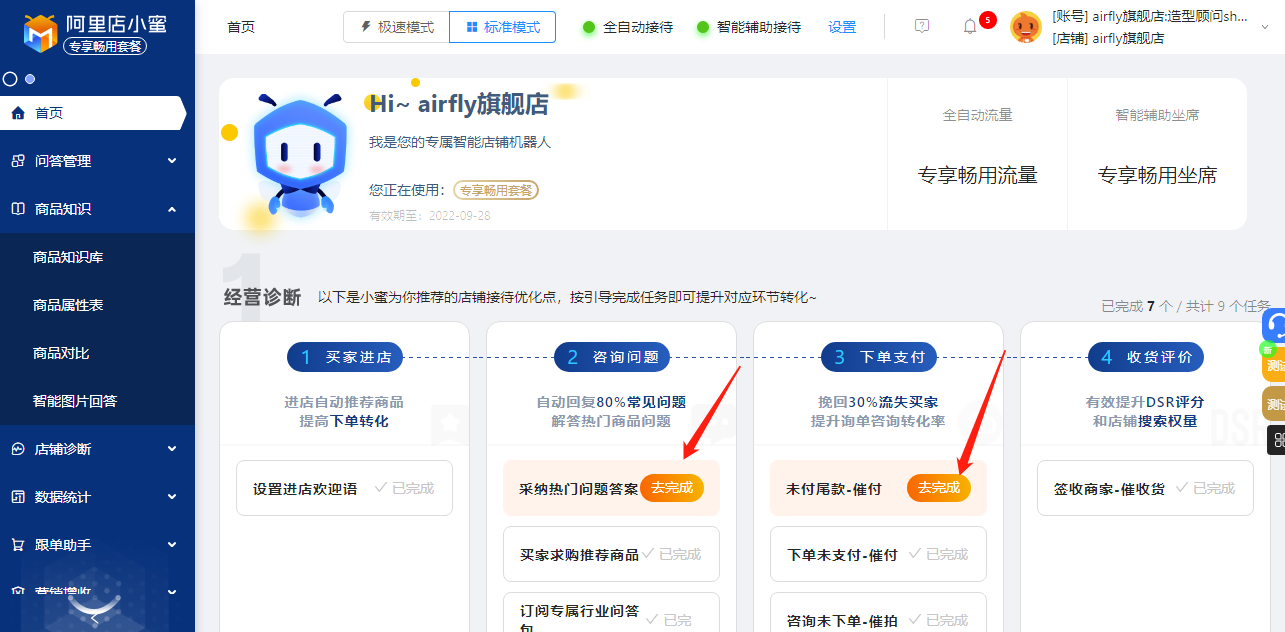The image size is (1285, 632).
Task: Open the 下单未支付-催付 task
Action: click(878, 554)
